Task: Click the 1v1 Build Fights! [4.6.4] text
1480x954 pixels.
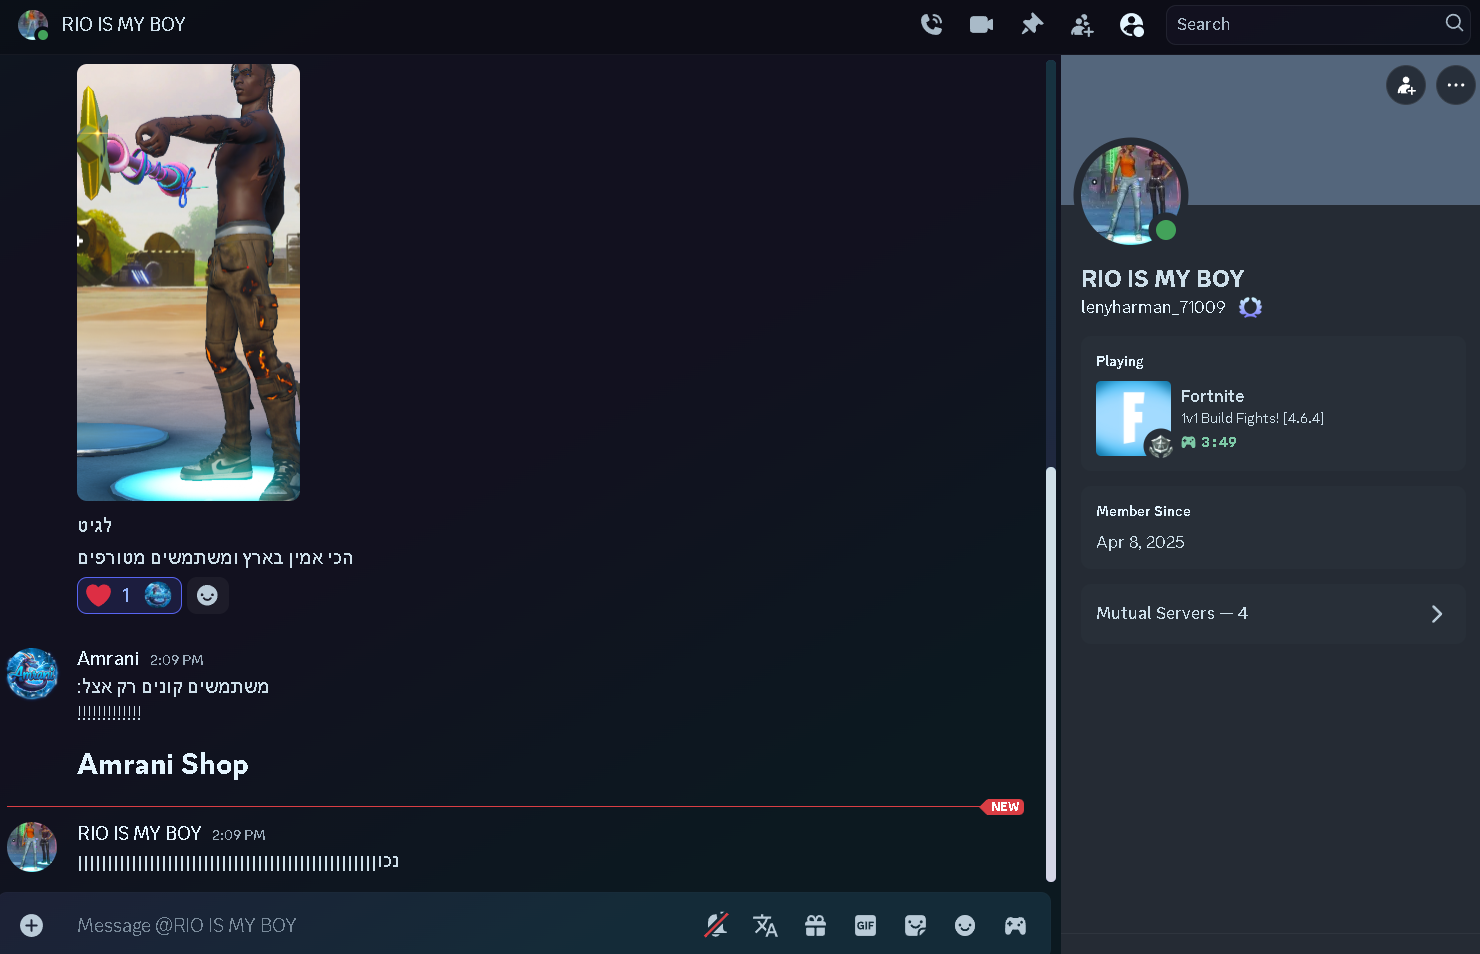Action: point(1252,418)
